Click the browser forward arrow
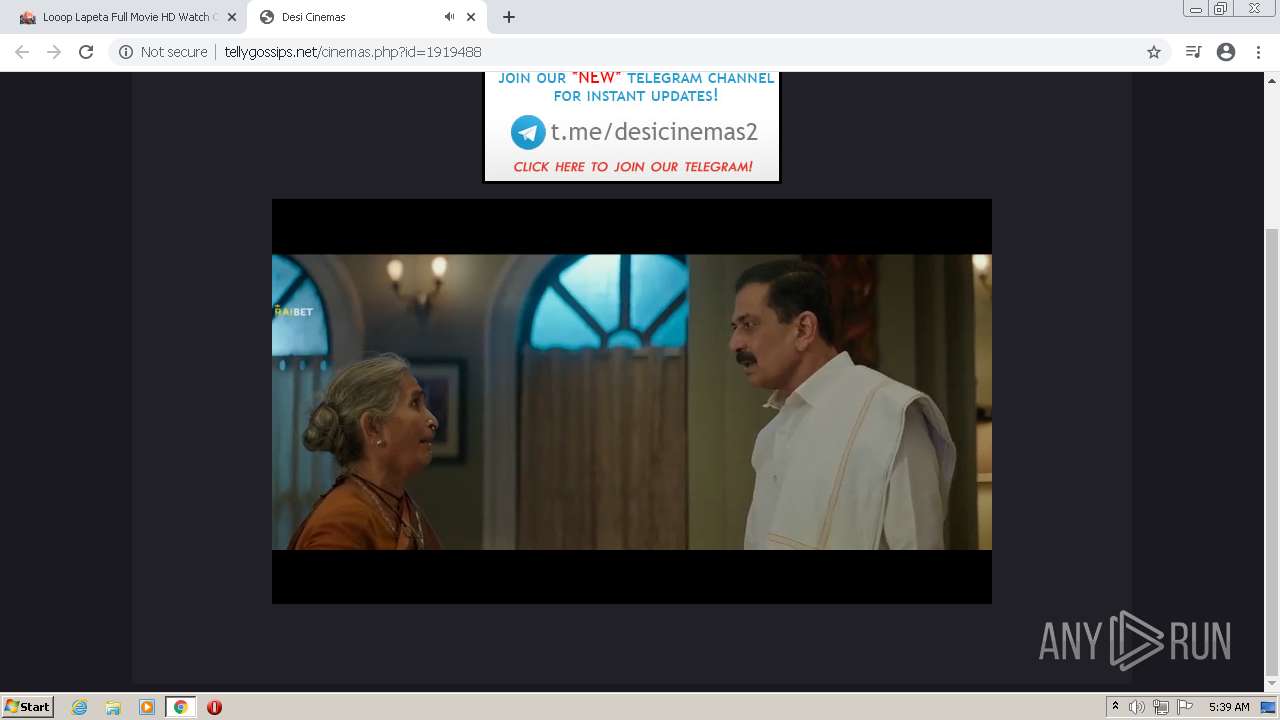 [x=54, y=52]
